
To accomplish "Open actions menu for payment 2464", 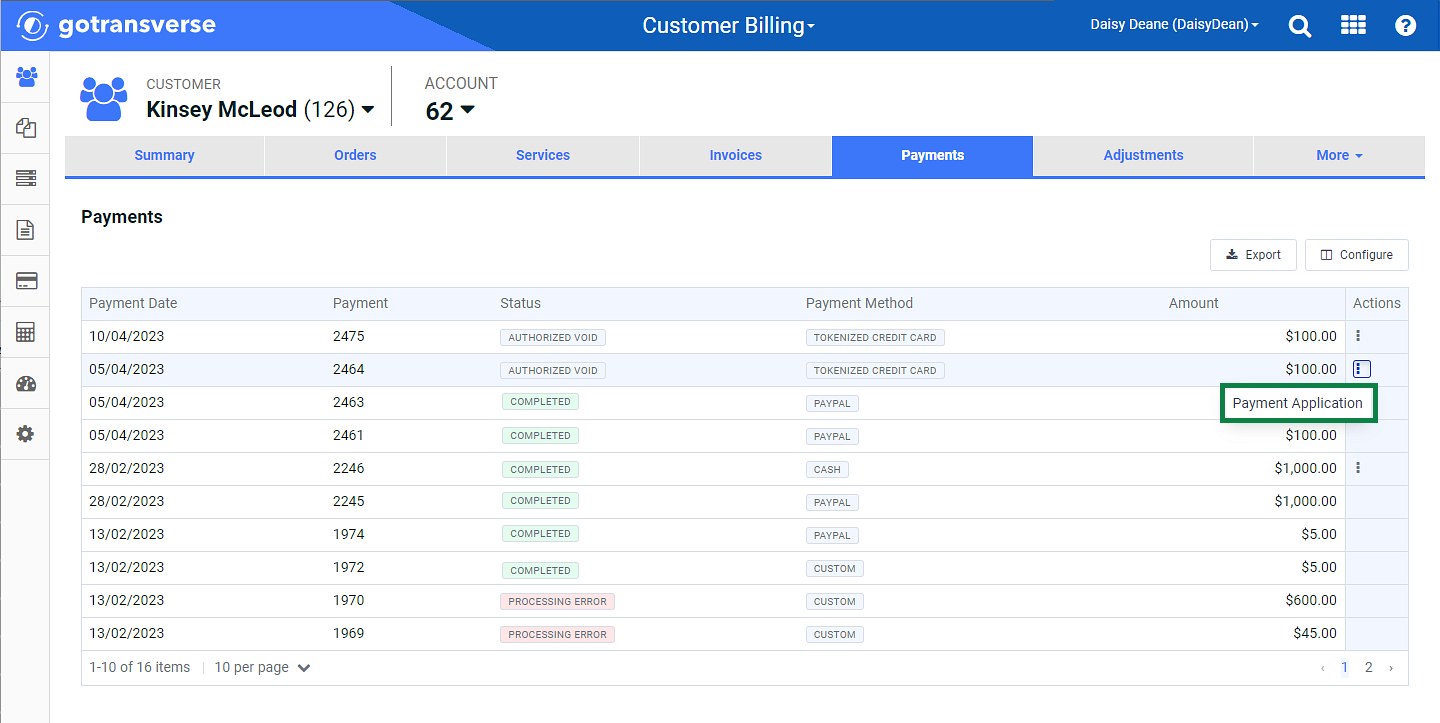I will tap(1361, 369).
